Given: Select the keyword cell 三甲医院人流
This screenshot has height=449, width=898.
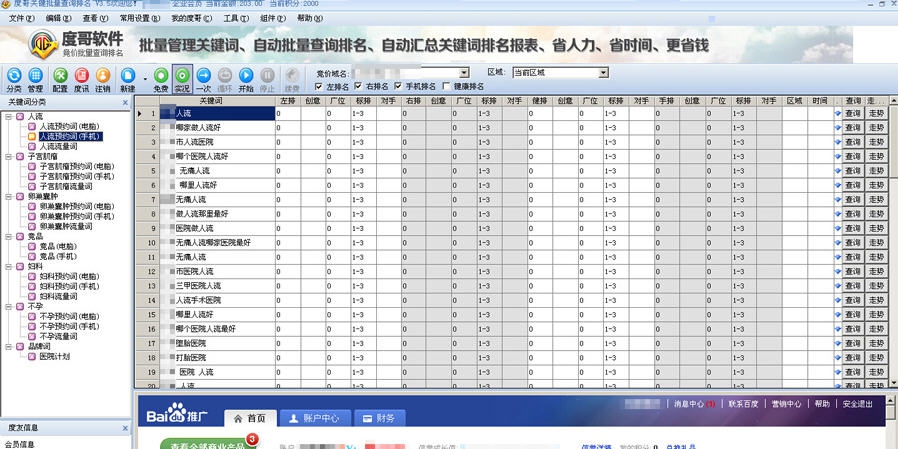Looking at the screenshot, I should (217, 286).
